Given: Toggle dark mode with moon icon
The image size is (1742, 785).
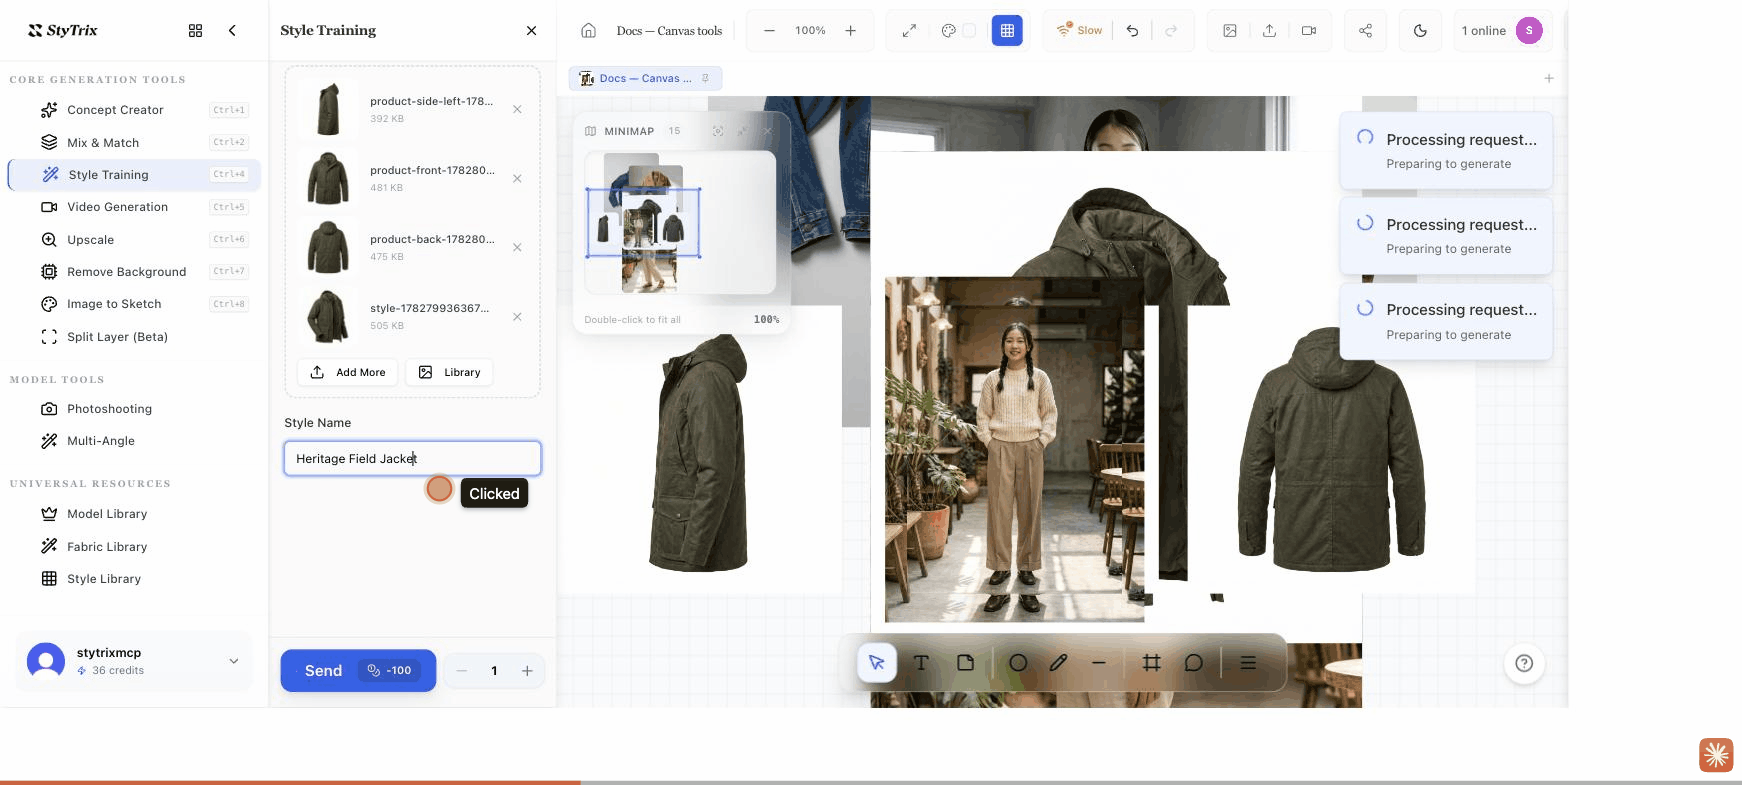Looking at the screenshot, I should pyautogui.click(x=1420, y=31).
